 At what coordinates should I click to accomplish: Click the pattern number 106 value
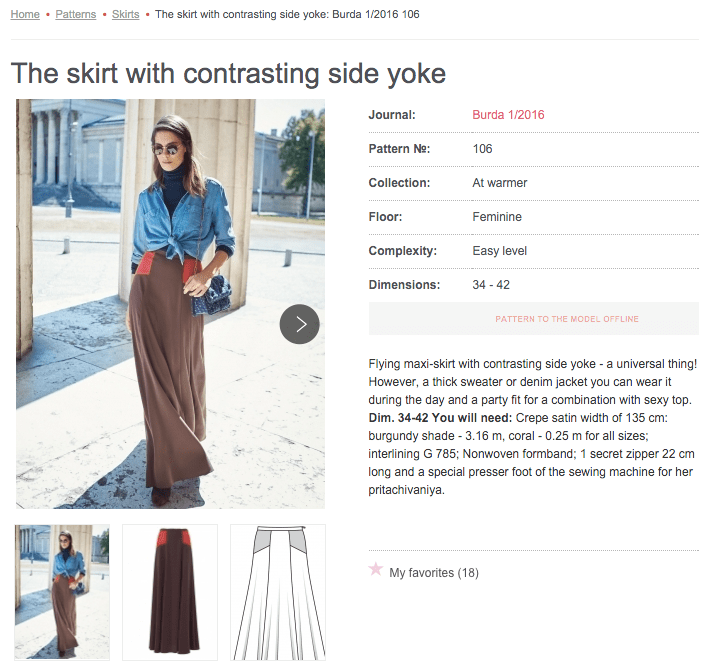(483, 149)
